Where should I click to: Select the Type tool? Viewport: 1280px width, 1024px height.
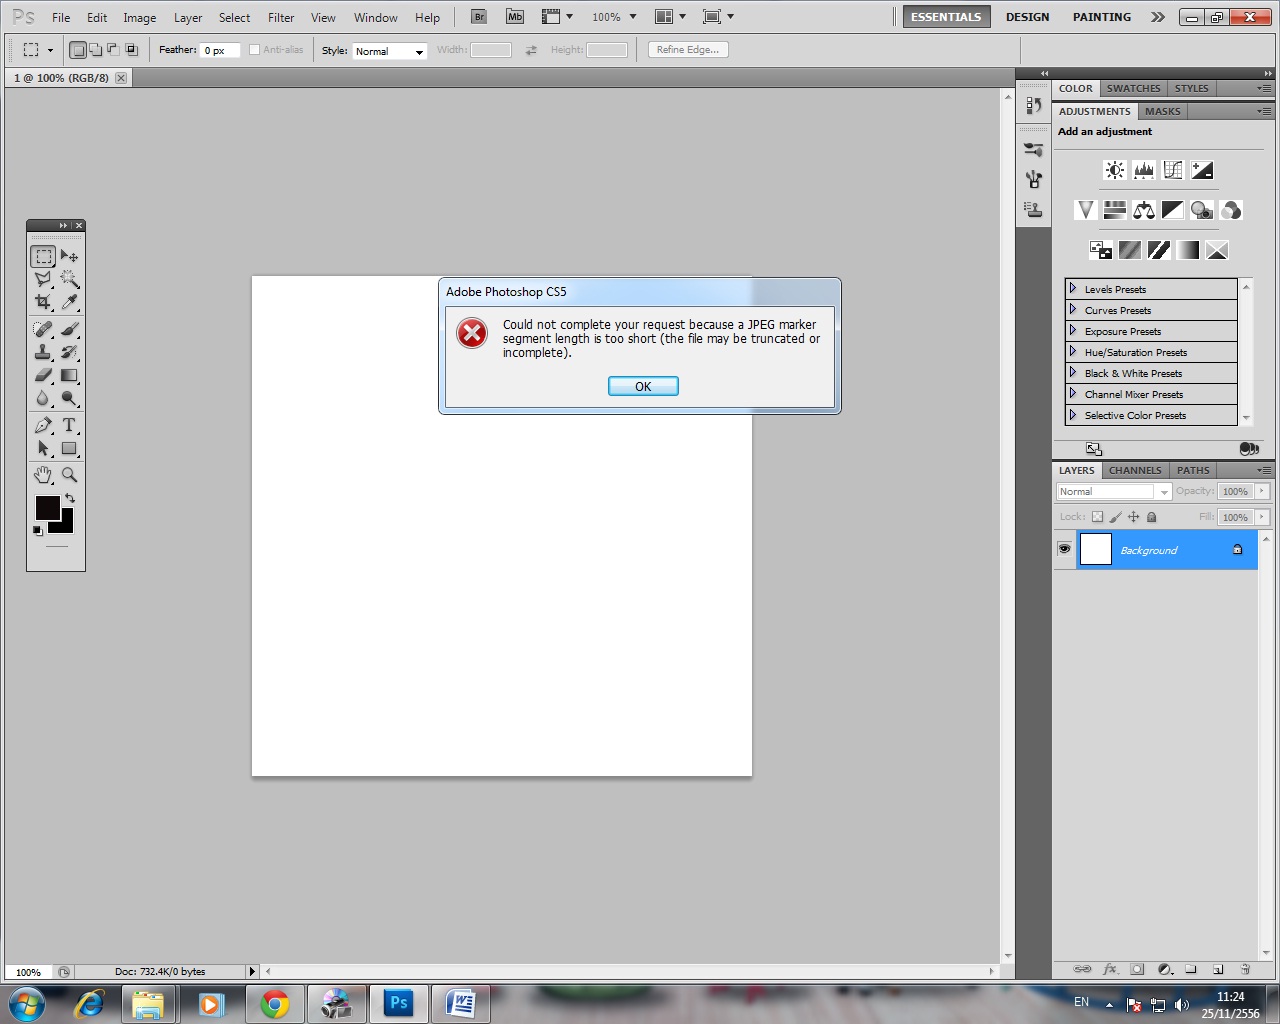[69, 425]
